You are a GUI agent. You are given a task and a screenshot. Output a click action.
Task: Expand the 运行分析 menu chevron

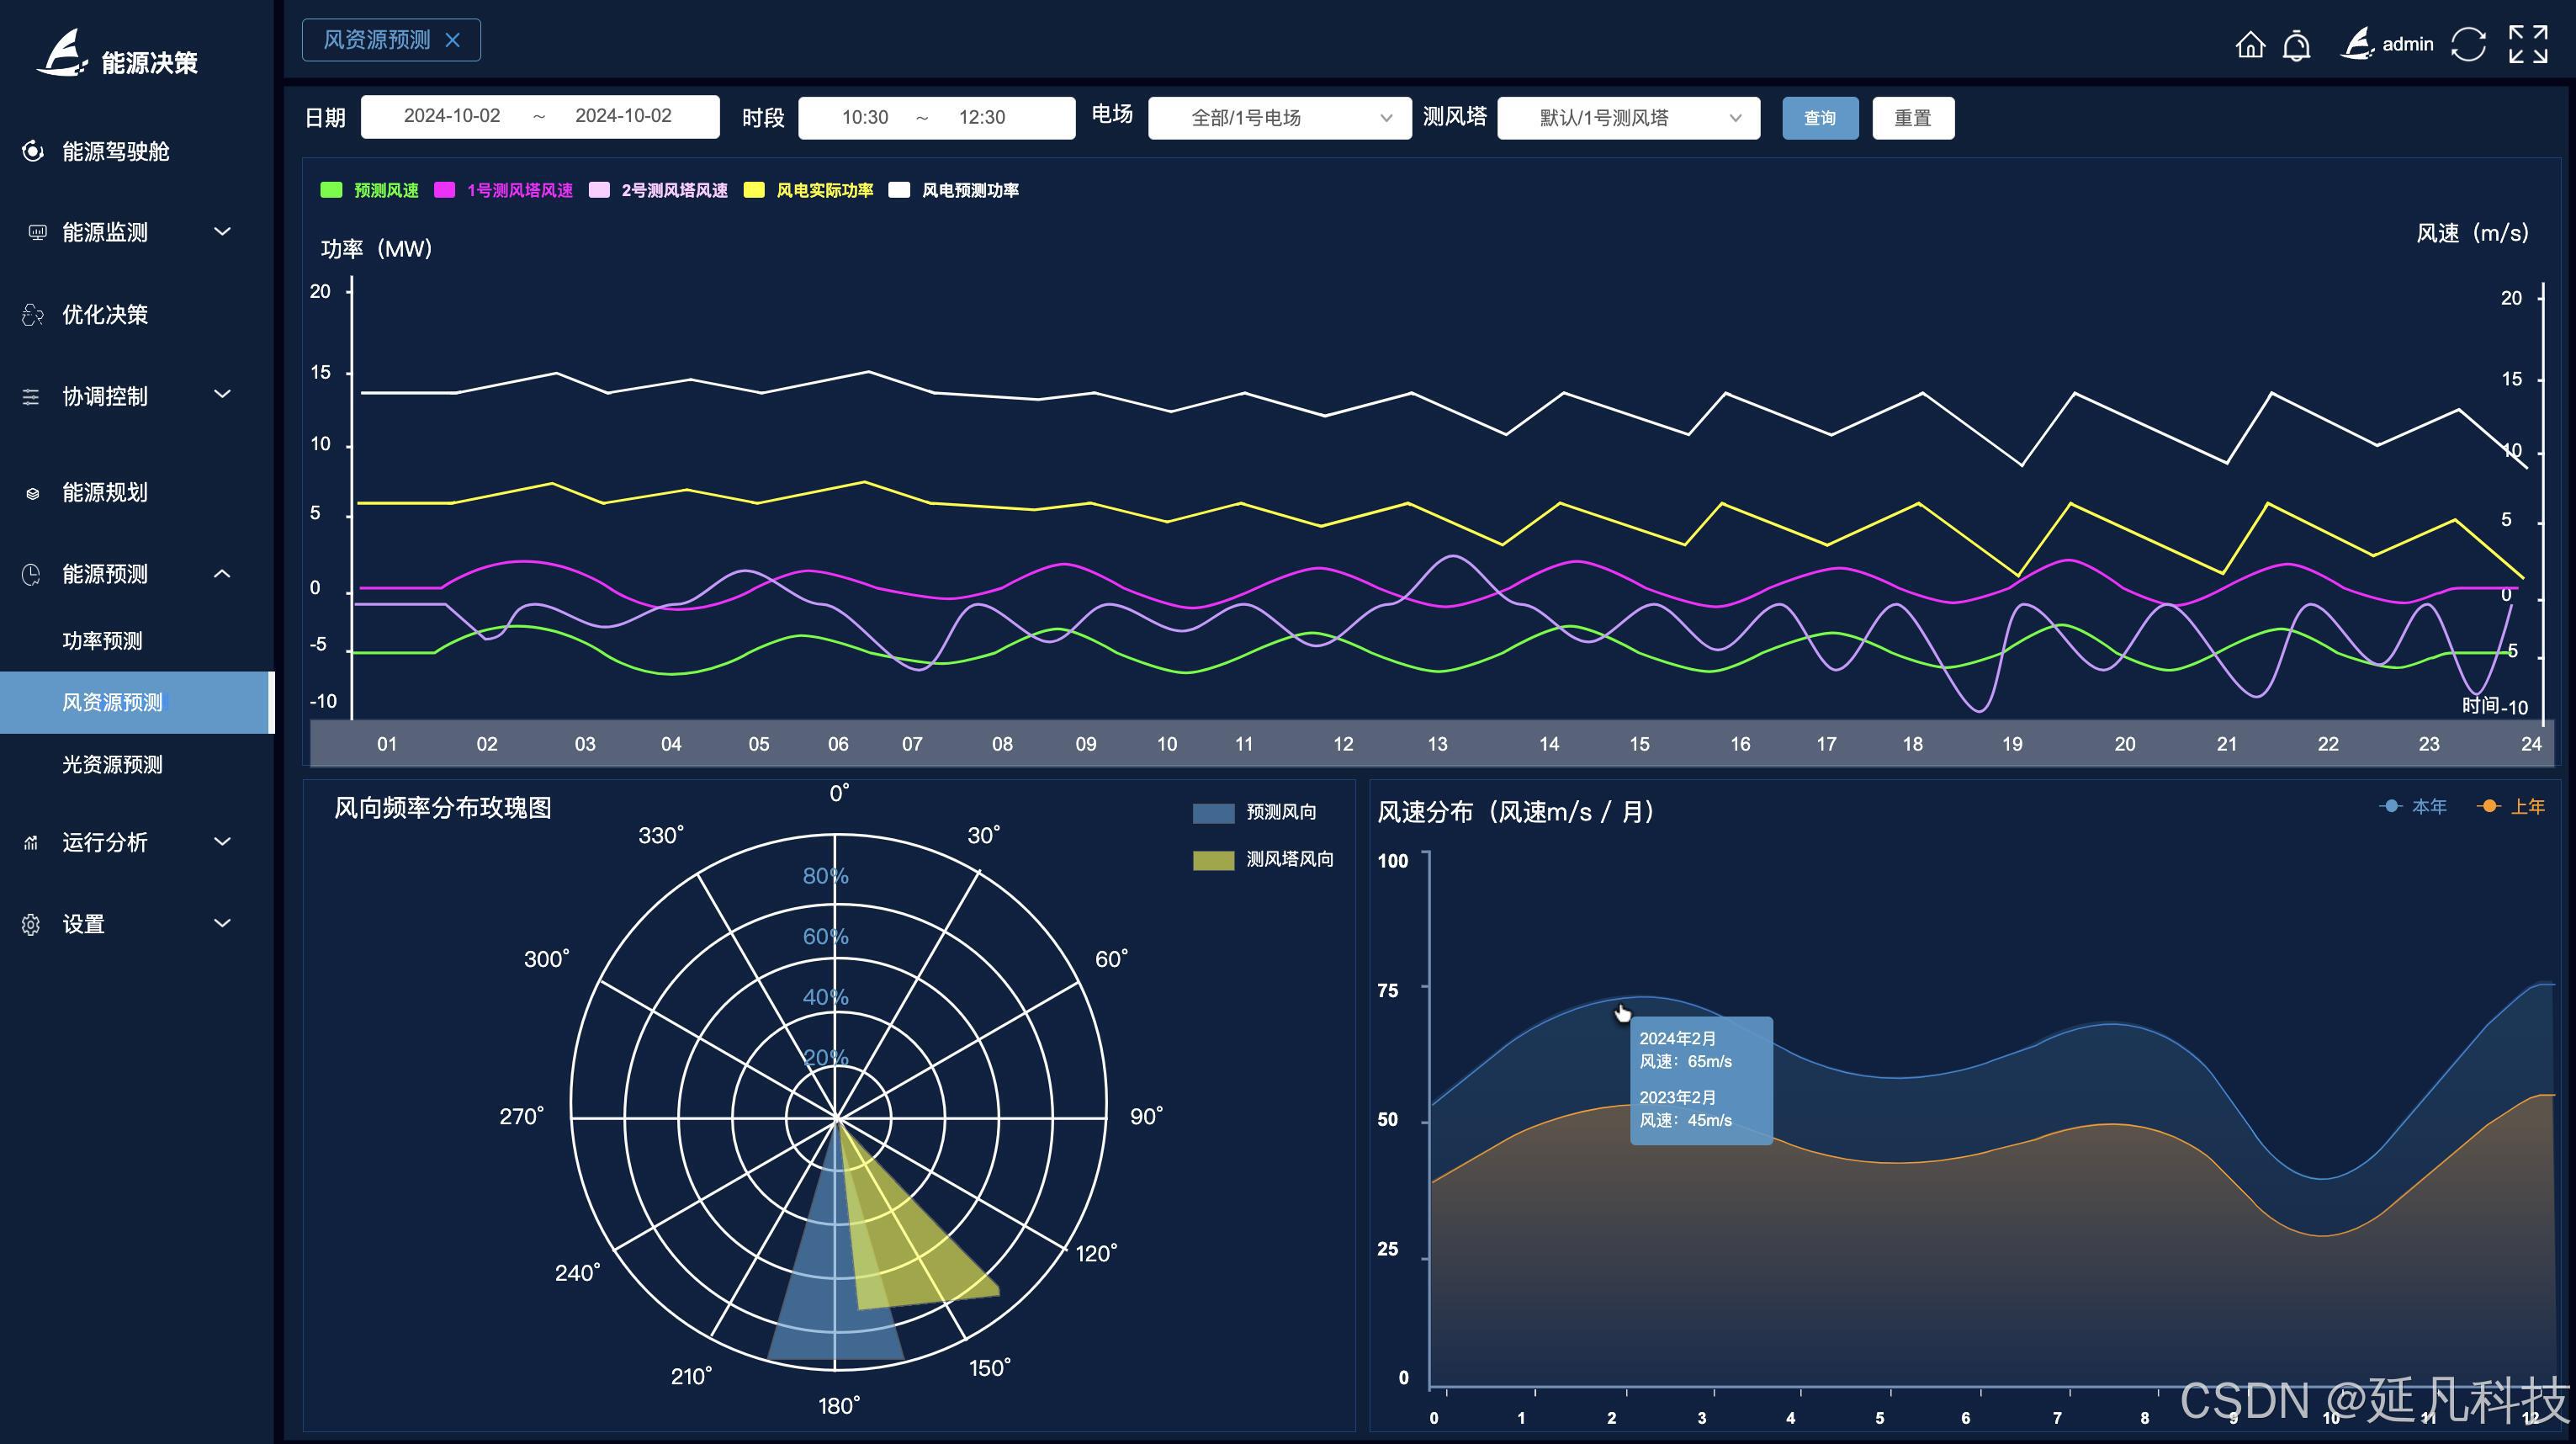pyautogui.click(x=222, y=842)
